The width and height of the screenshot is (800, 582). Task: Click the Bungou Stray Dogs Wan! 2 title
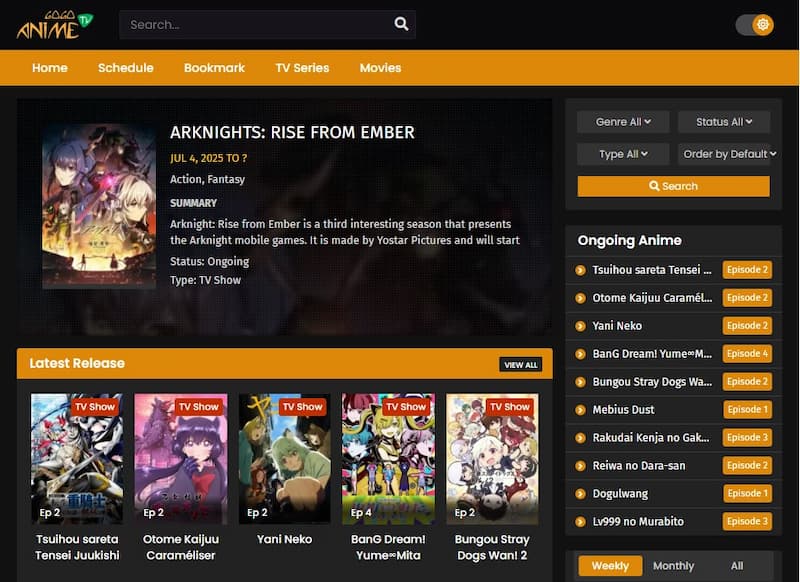pos(492,547)
